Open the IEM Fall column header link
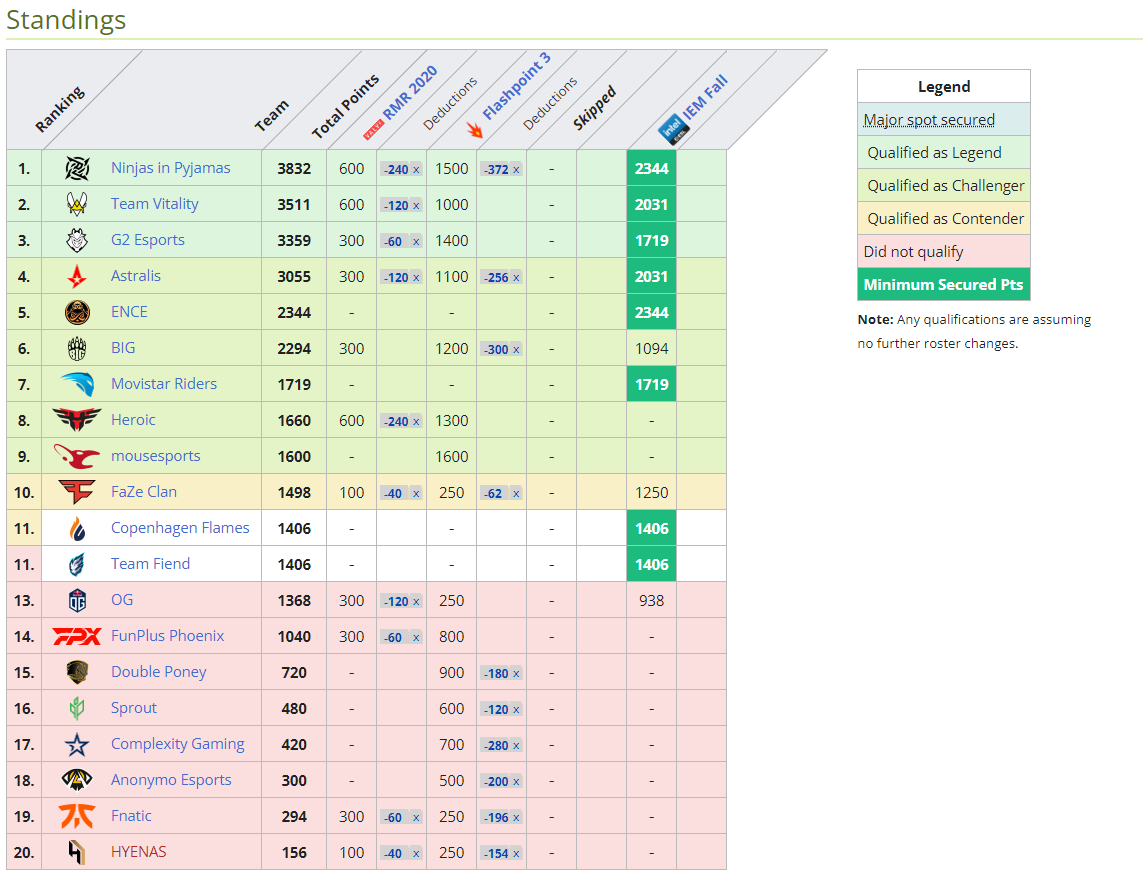Viewport: 1143px width, 885px height. (x=705, y=97)
